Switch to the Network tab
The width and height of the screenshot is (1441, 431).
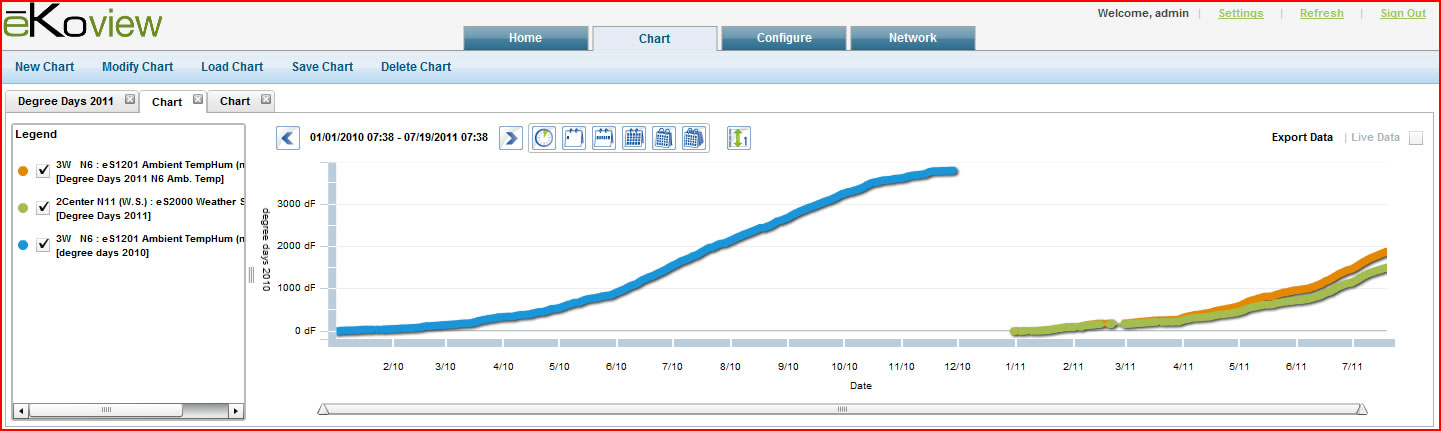pos(912,38)
